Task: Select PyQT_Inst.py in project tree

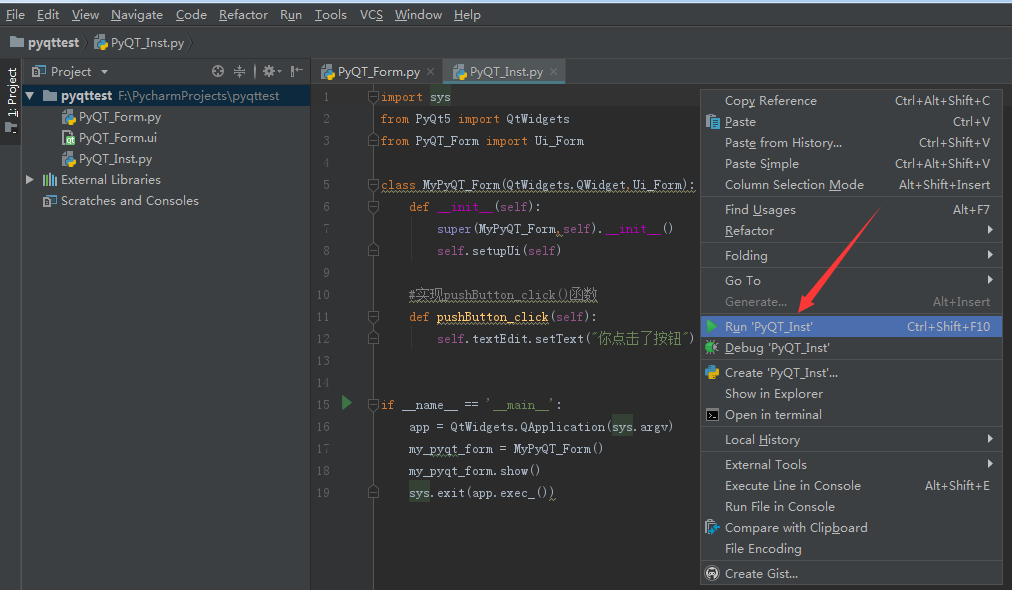Action: 115,159
